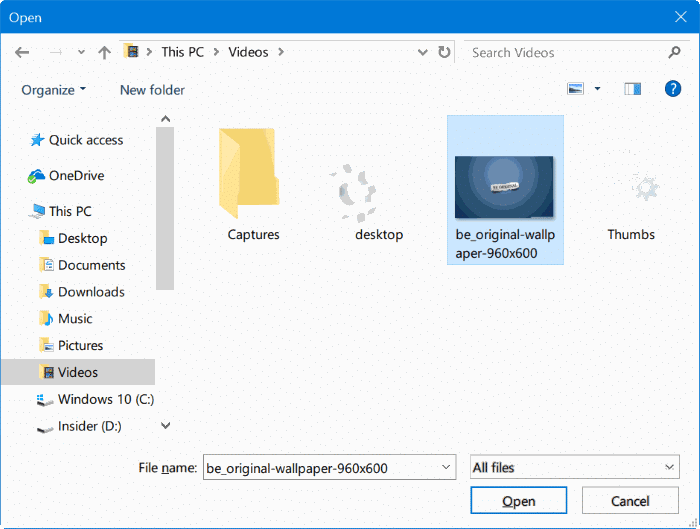
Task: Select This PC in the navigation pane
Action: [70, 211]
